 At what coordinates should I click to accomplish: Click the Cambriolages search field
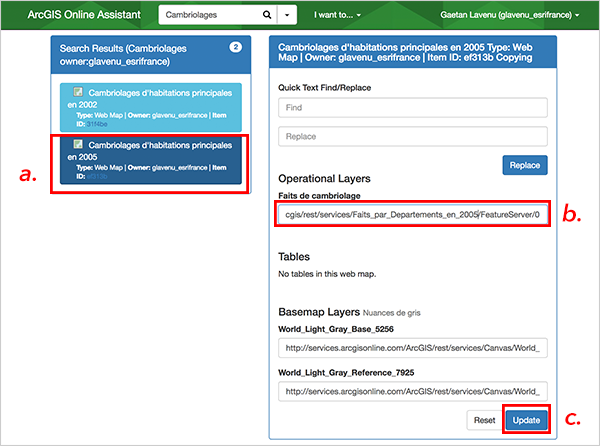[210, 15]
